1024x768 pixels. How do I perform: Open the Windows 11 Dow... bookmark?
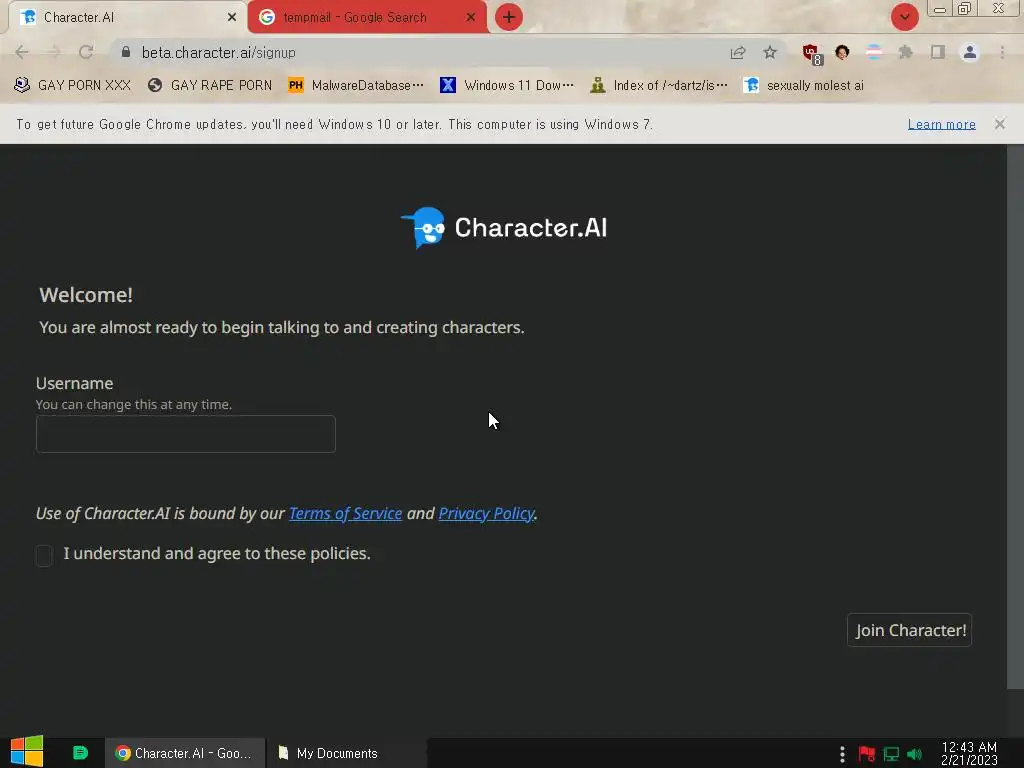click(507, 86)
